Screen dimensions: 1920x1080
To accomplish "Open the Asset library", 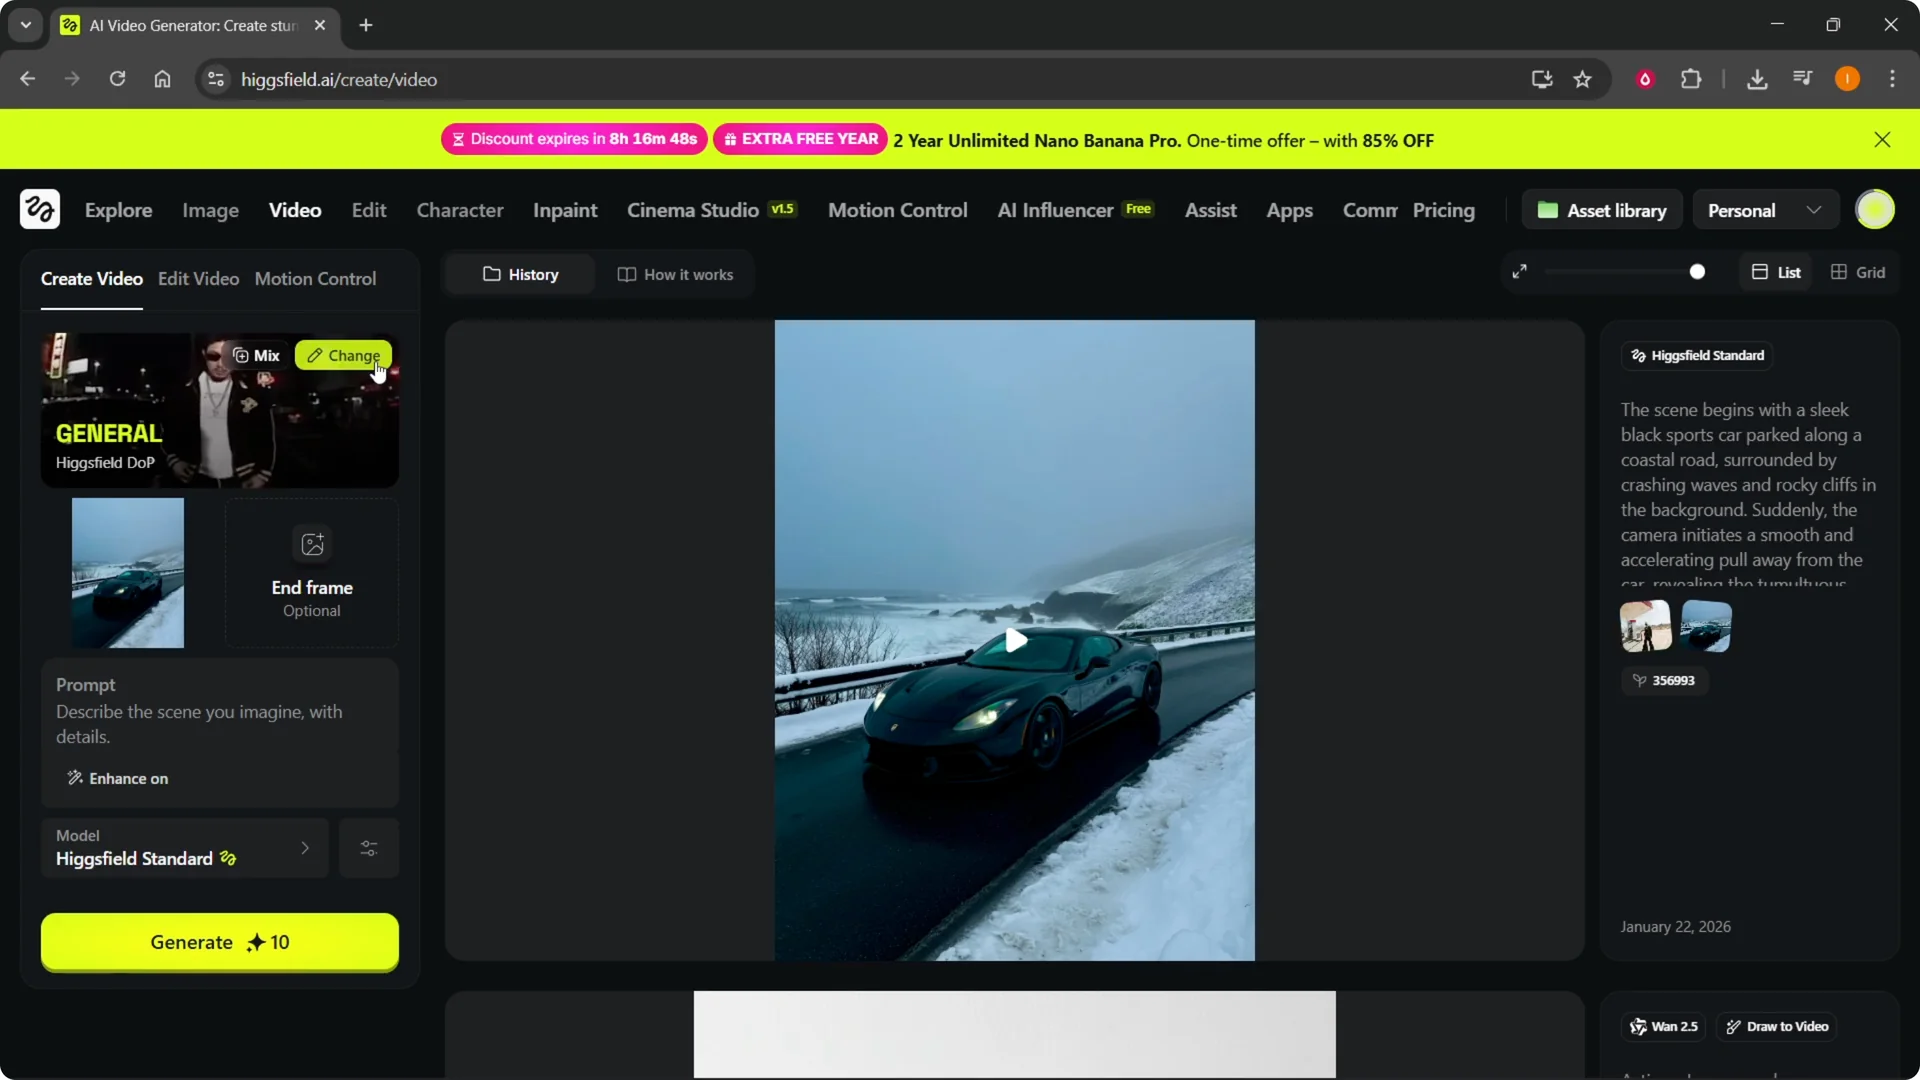I will coord(1601,210).
